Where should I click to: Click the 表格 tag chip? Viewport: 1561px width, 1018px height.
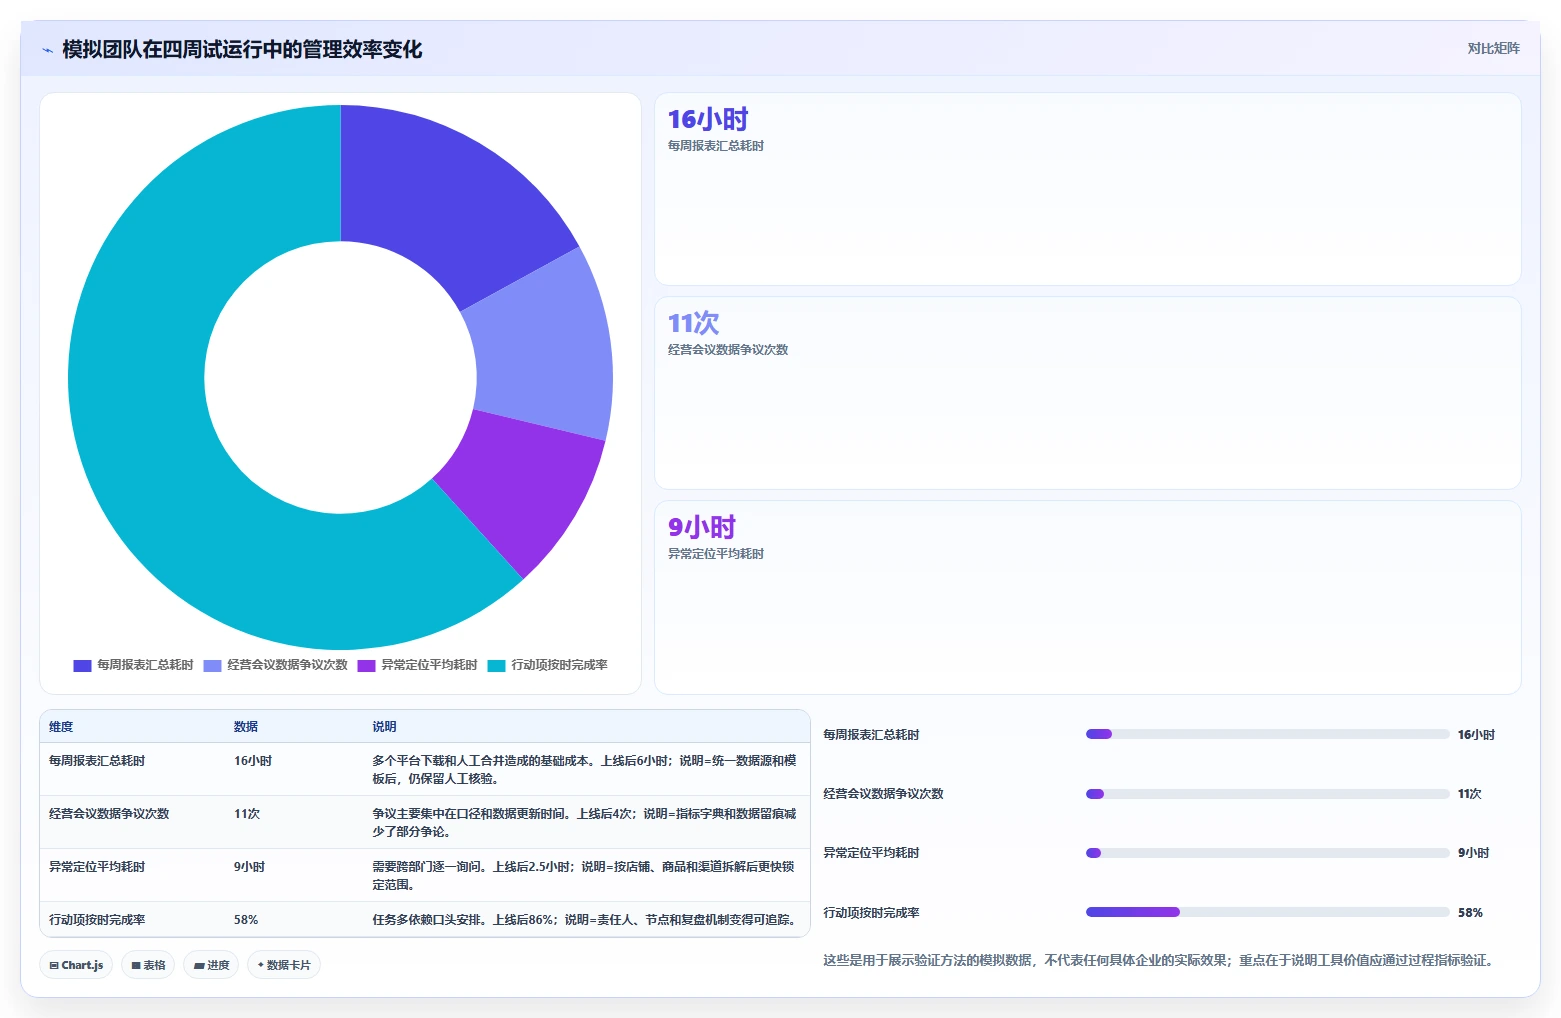(148, 965)
